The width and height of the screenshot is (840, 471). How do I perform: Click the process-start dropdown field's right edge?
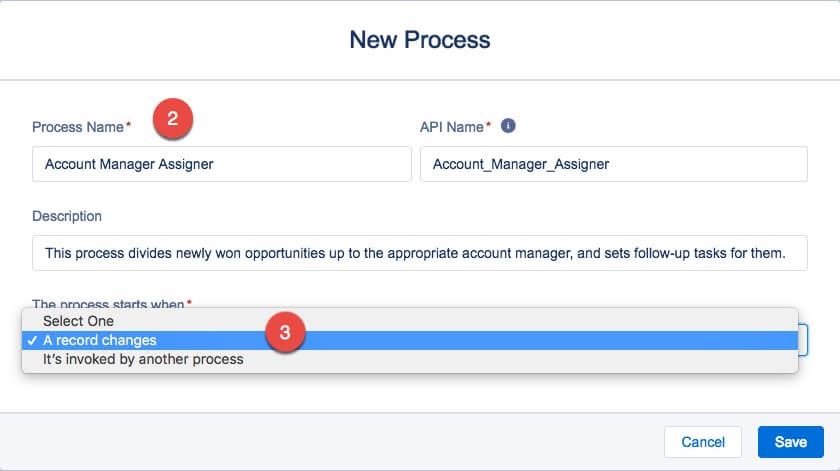803,340
